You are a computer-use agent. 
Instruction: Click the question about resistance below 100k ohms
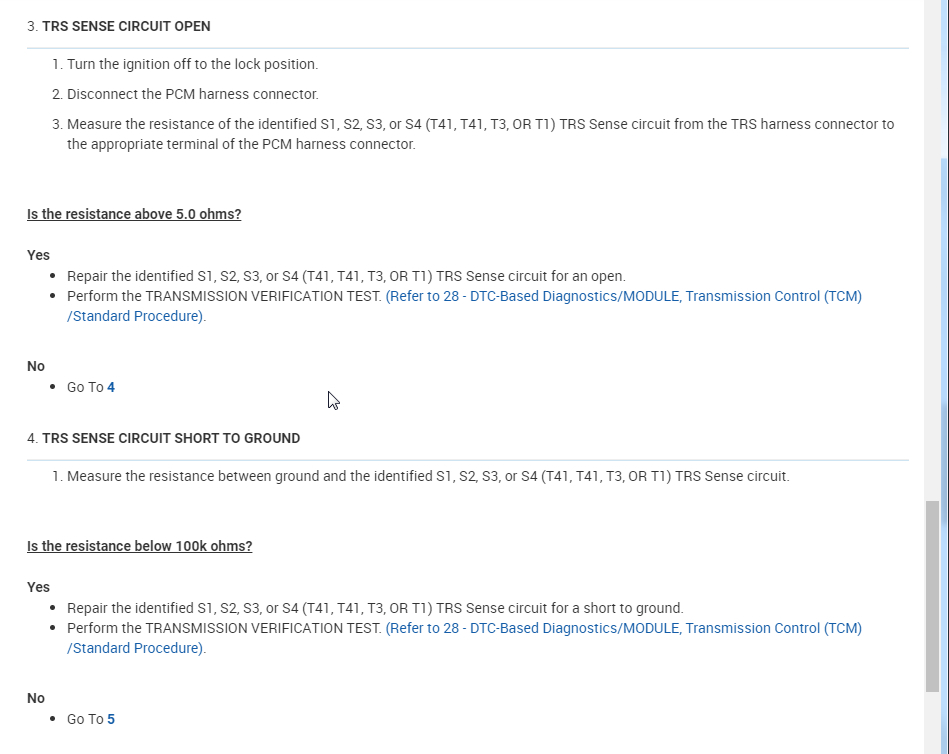point(139,546)
